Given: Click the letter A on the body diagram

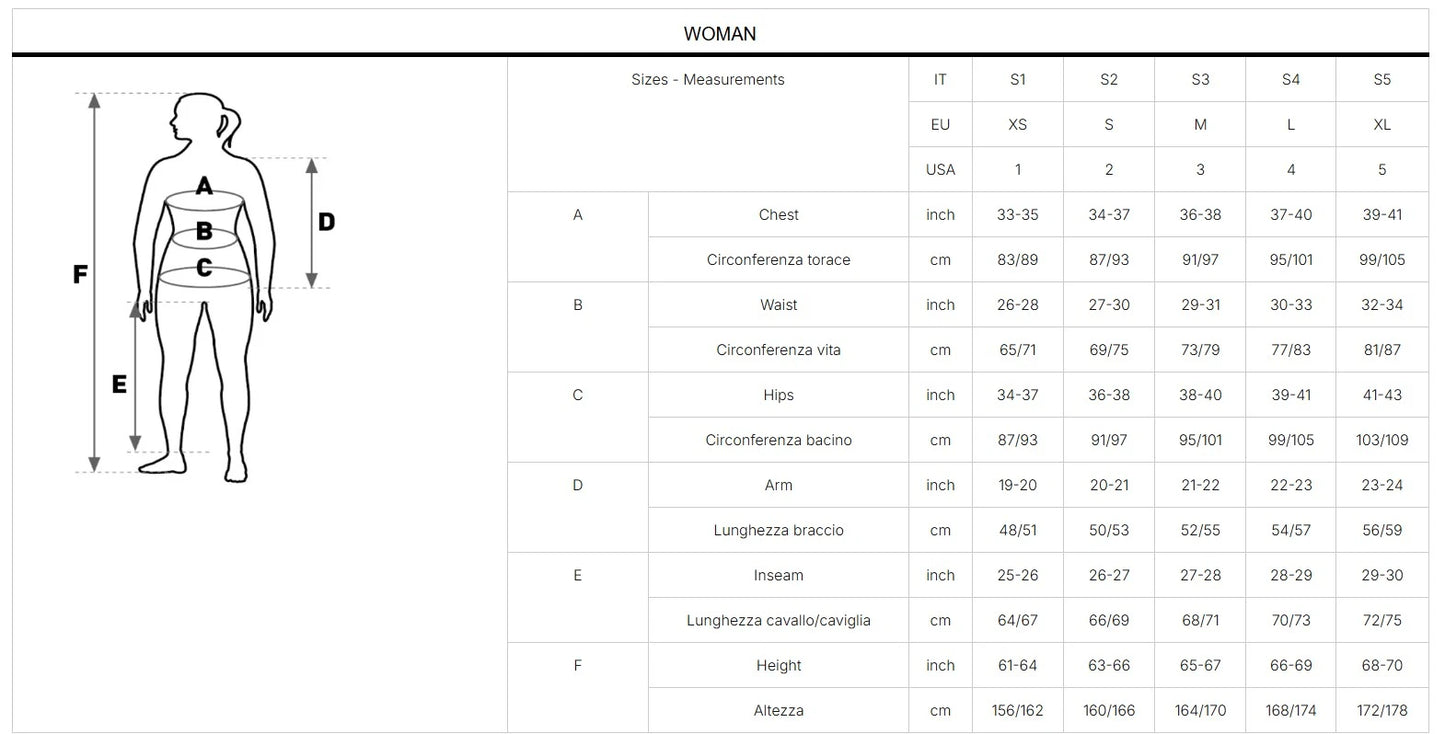Looking at the screenshot, I should [204, 186].
